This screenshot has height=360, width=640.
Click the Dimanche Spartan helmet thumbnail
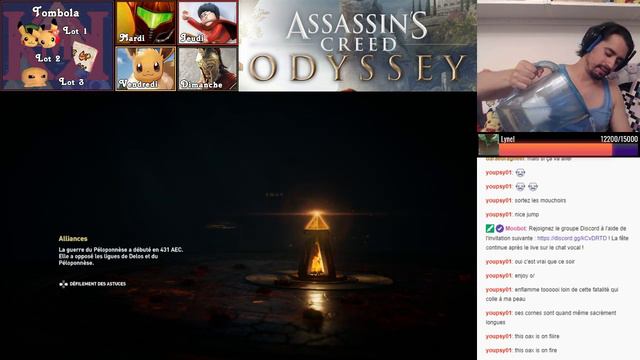(208, 68)
